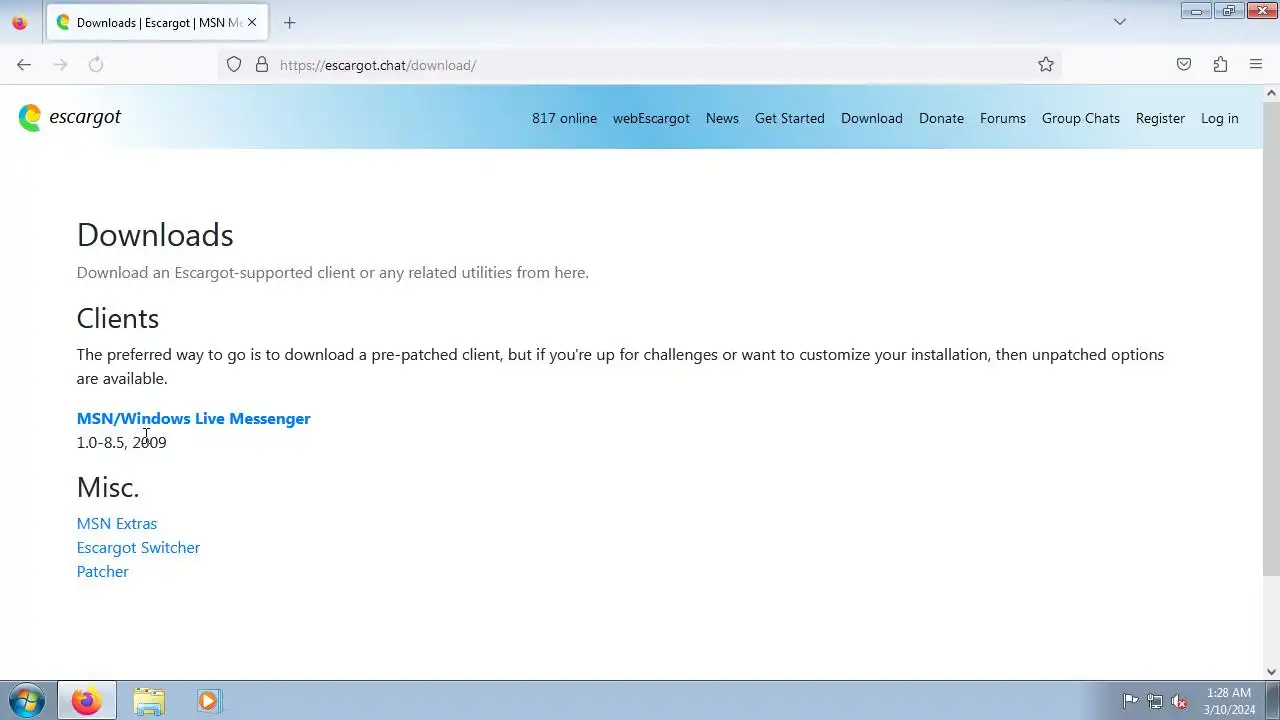Viewport: 1280px width, 720px height.
Task: Open the Windows Start orb
Action: click(x=27, y=701)
